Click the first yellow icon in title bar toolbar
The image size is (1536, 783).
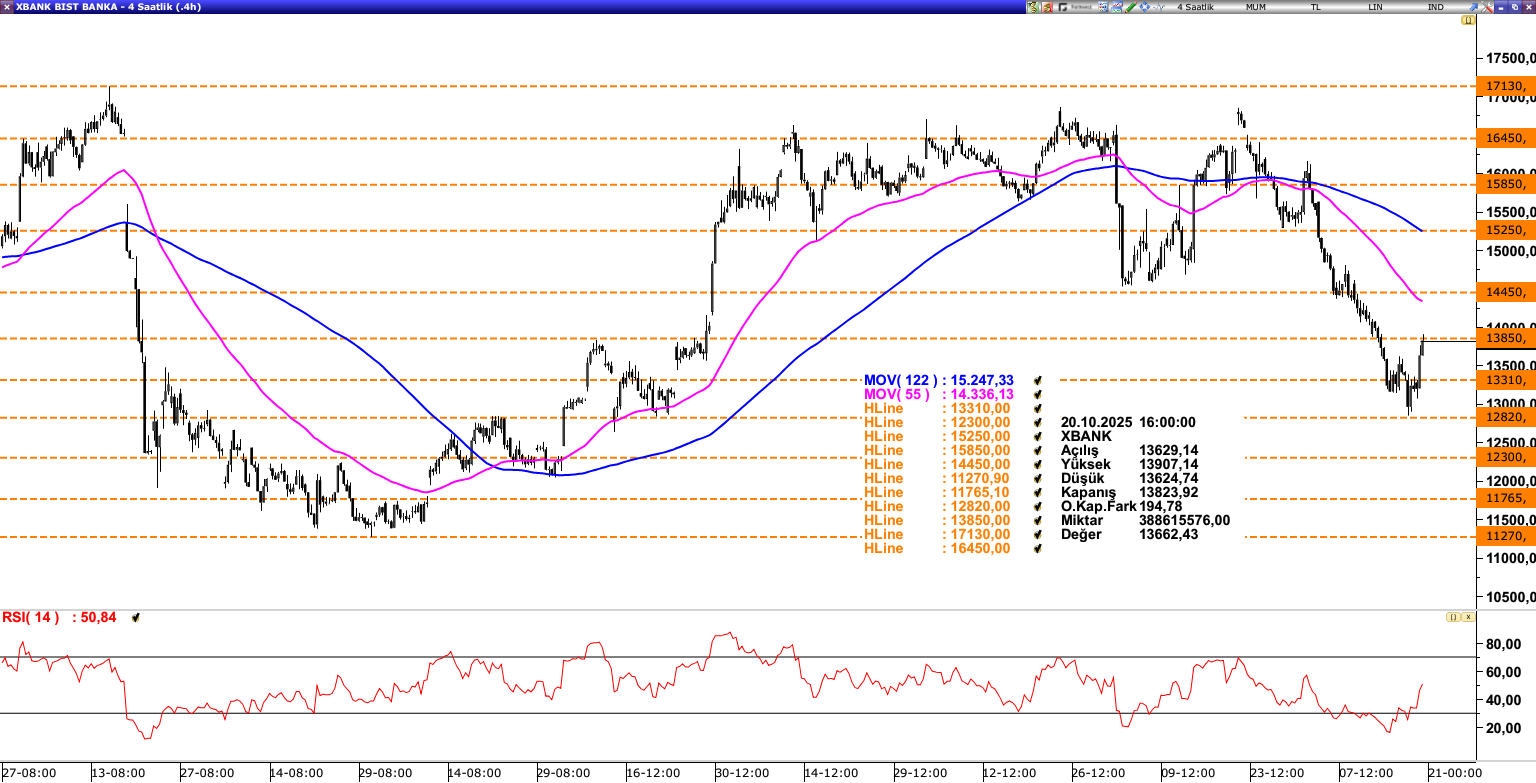pyautogui.click(x=1032, y=7)
